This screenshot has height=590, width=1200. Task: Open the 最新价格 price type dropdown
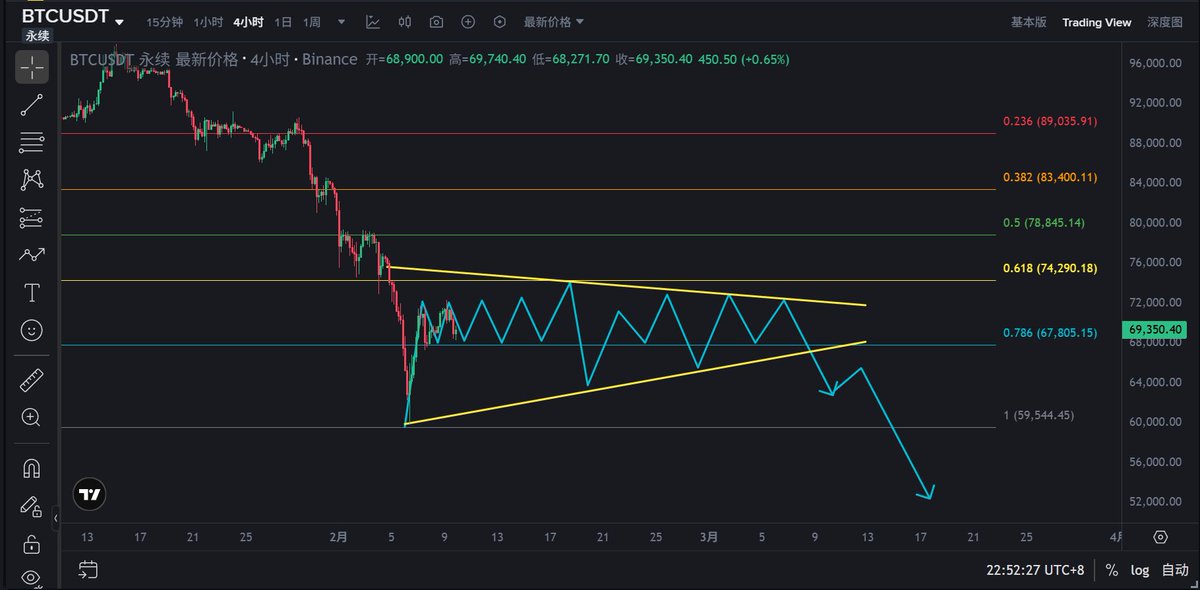pyautogui.click(x=554, y=21)
